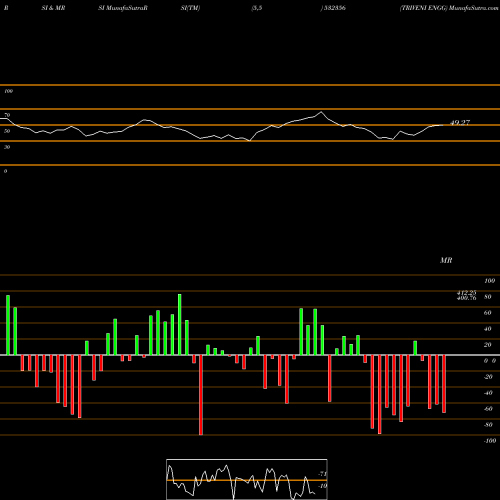Click the -71 value in mini chart
This screenshot has width=500, height=500.
coord(322,474)
